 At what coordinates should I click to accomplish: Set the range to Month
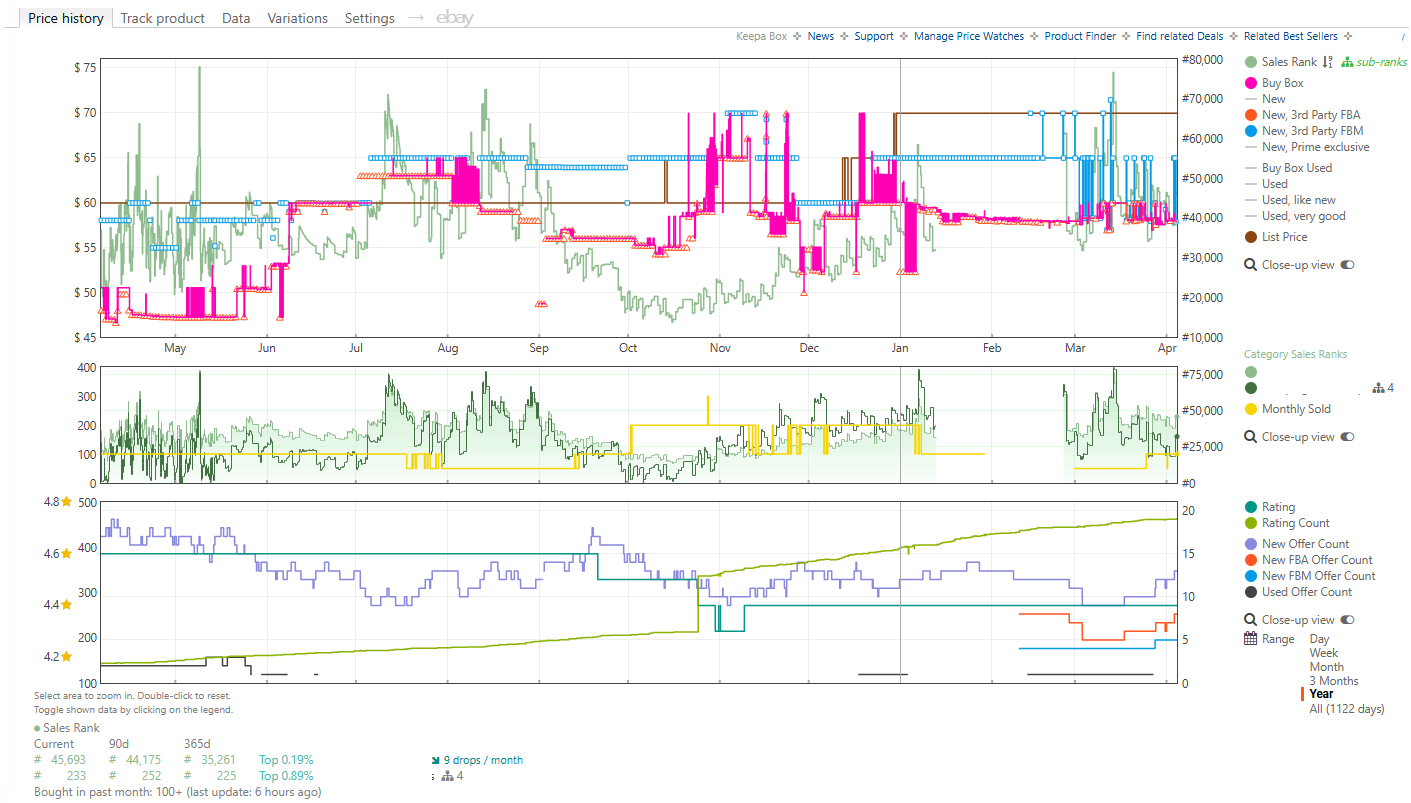(x=1327, y=667)
